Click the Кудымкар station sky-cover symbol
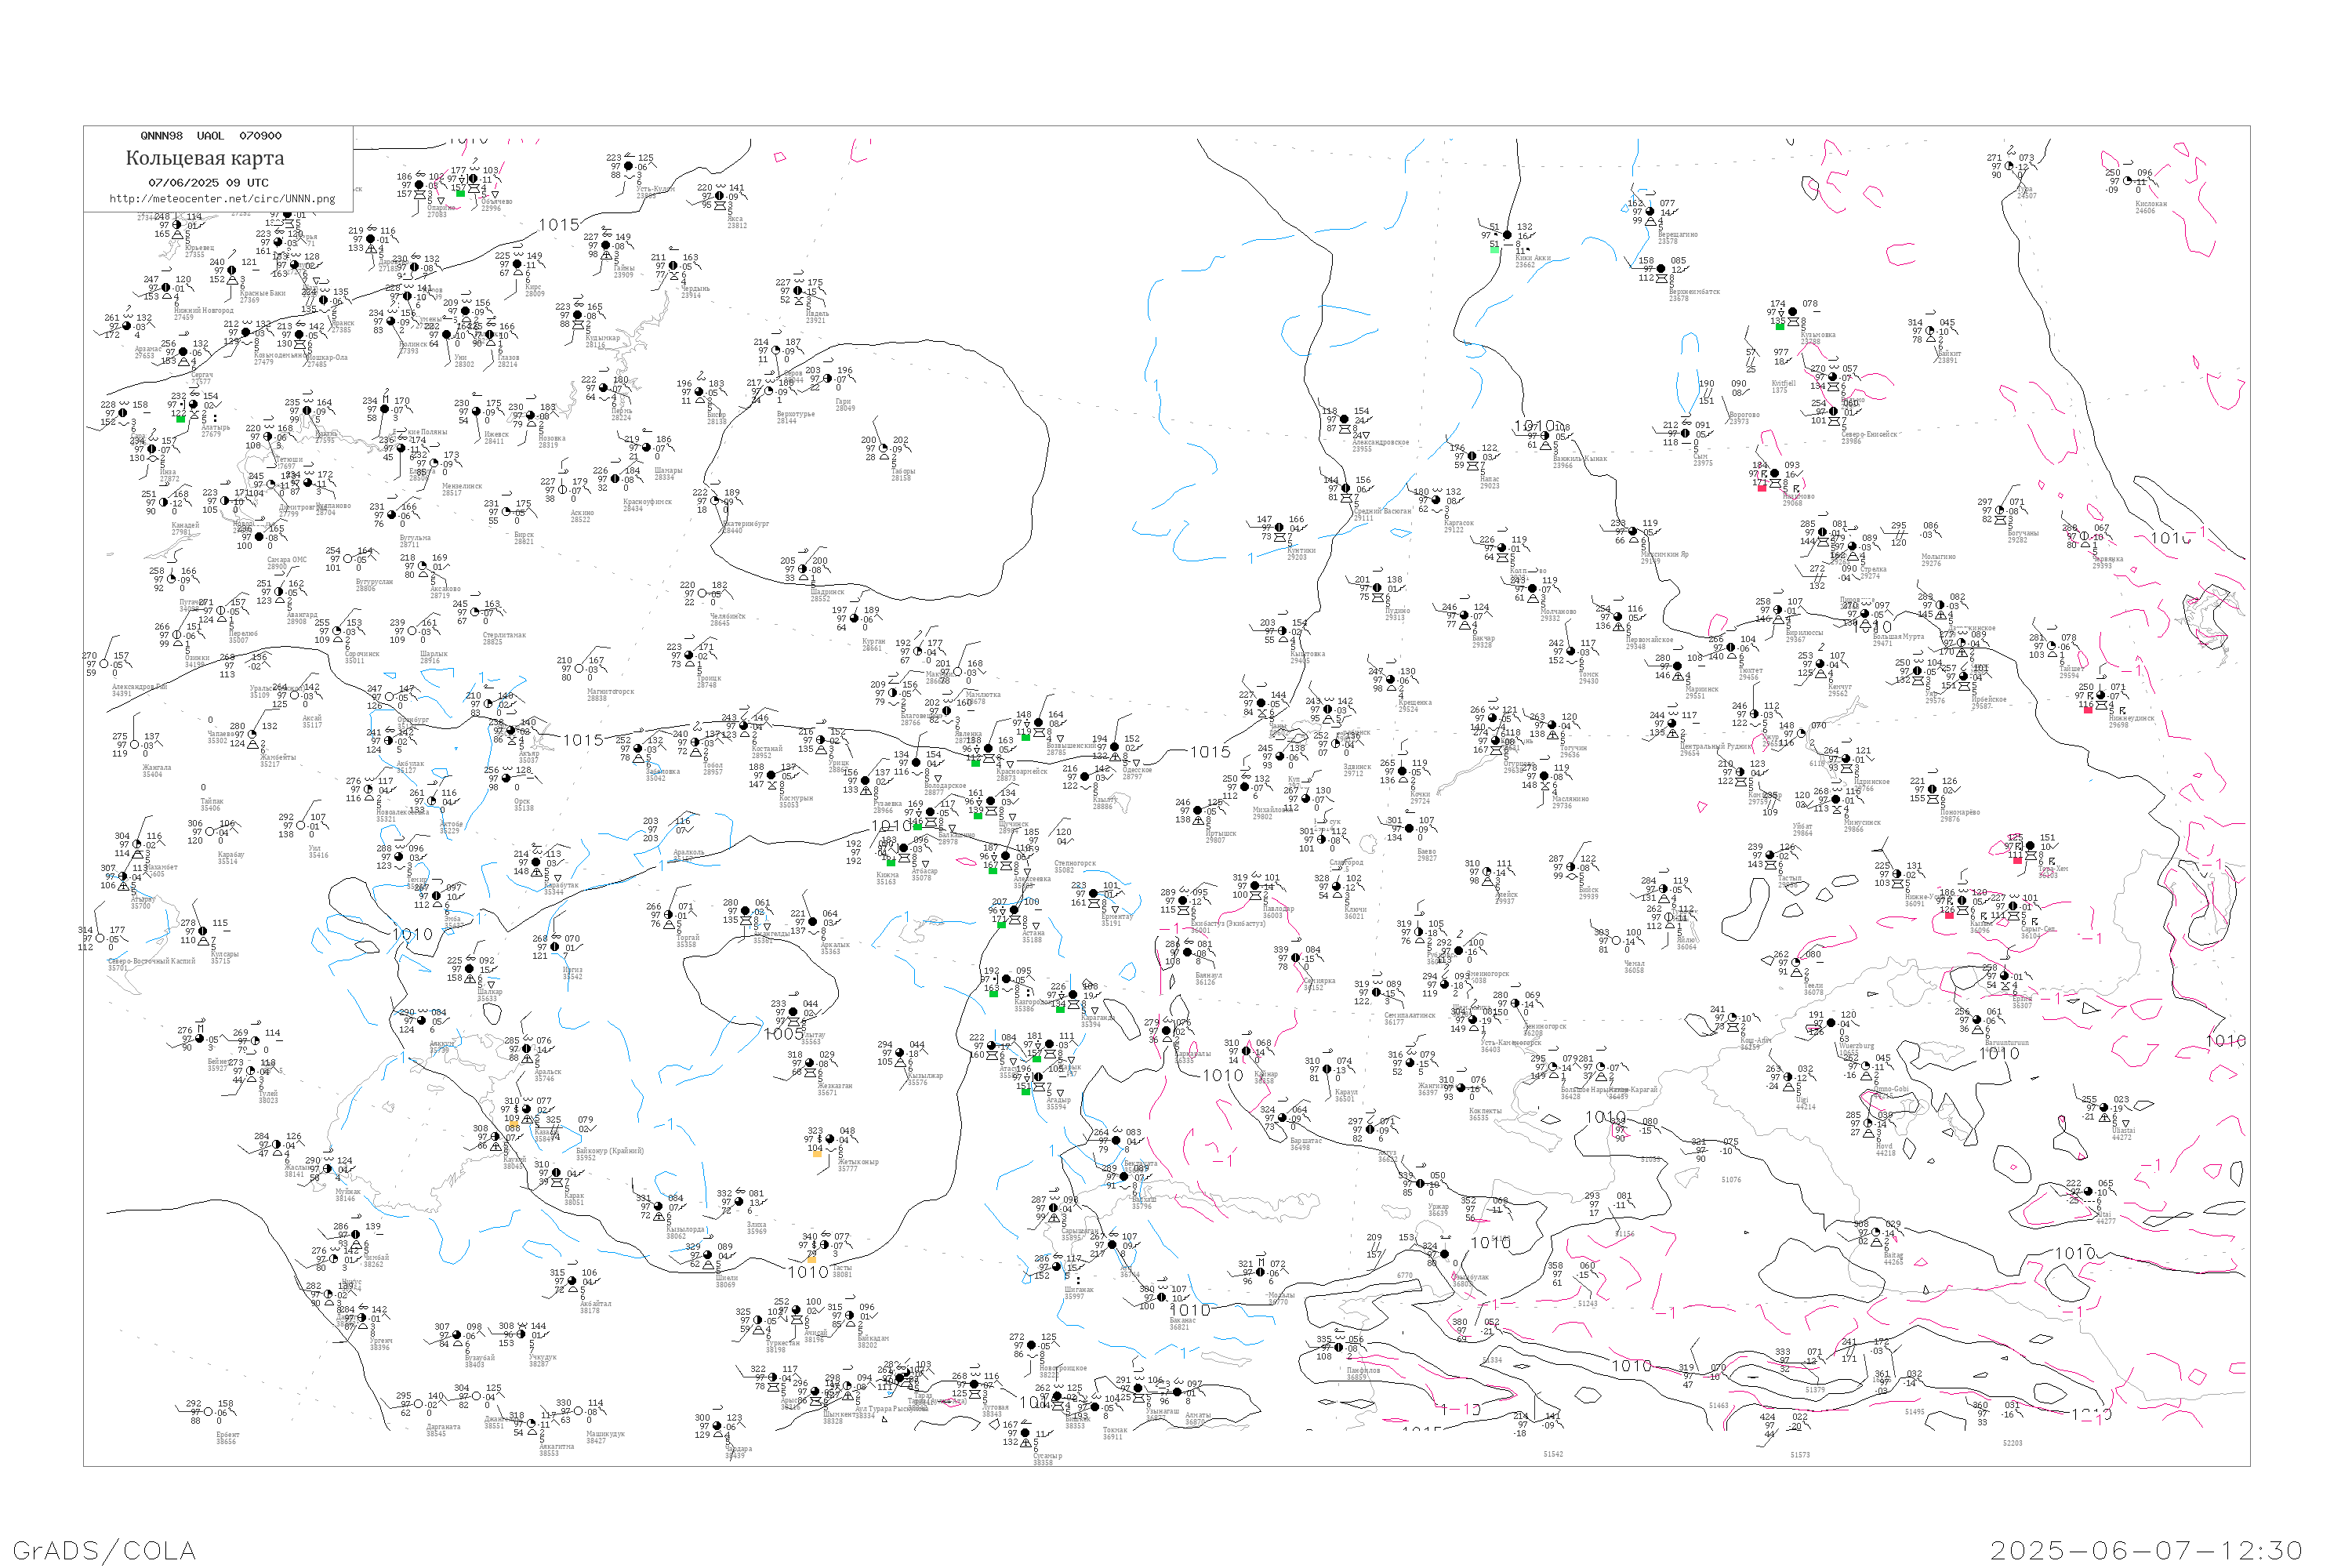Image resolution: width=2352 pixels, height=1568 pixels. click(578, 315)
